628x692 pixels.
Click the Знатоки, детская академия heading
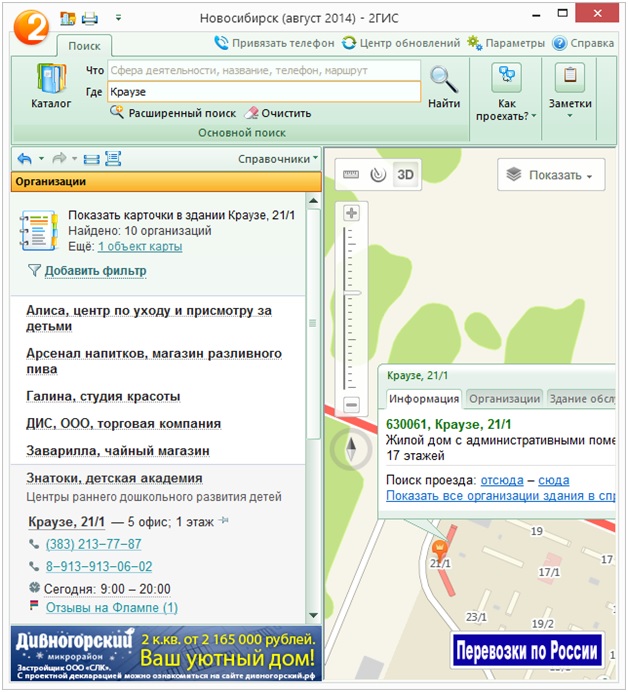pyautogui.click(x=114, y=478)
